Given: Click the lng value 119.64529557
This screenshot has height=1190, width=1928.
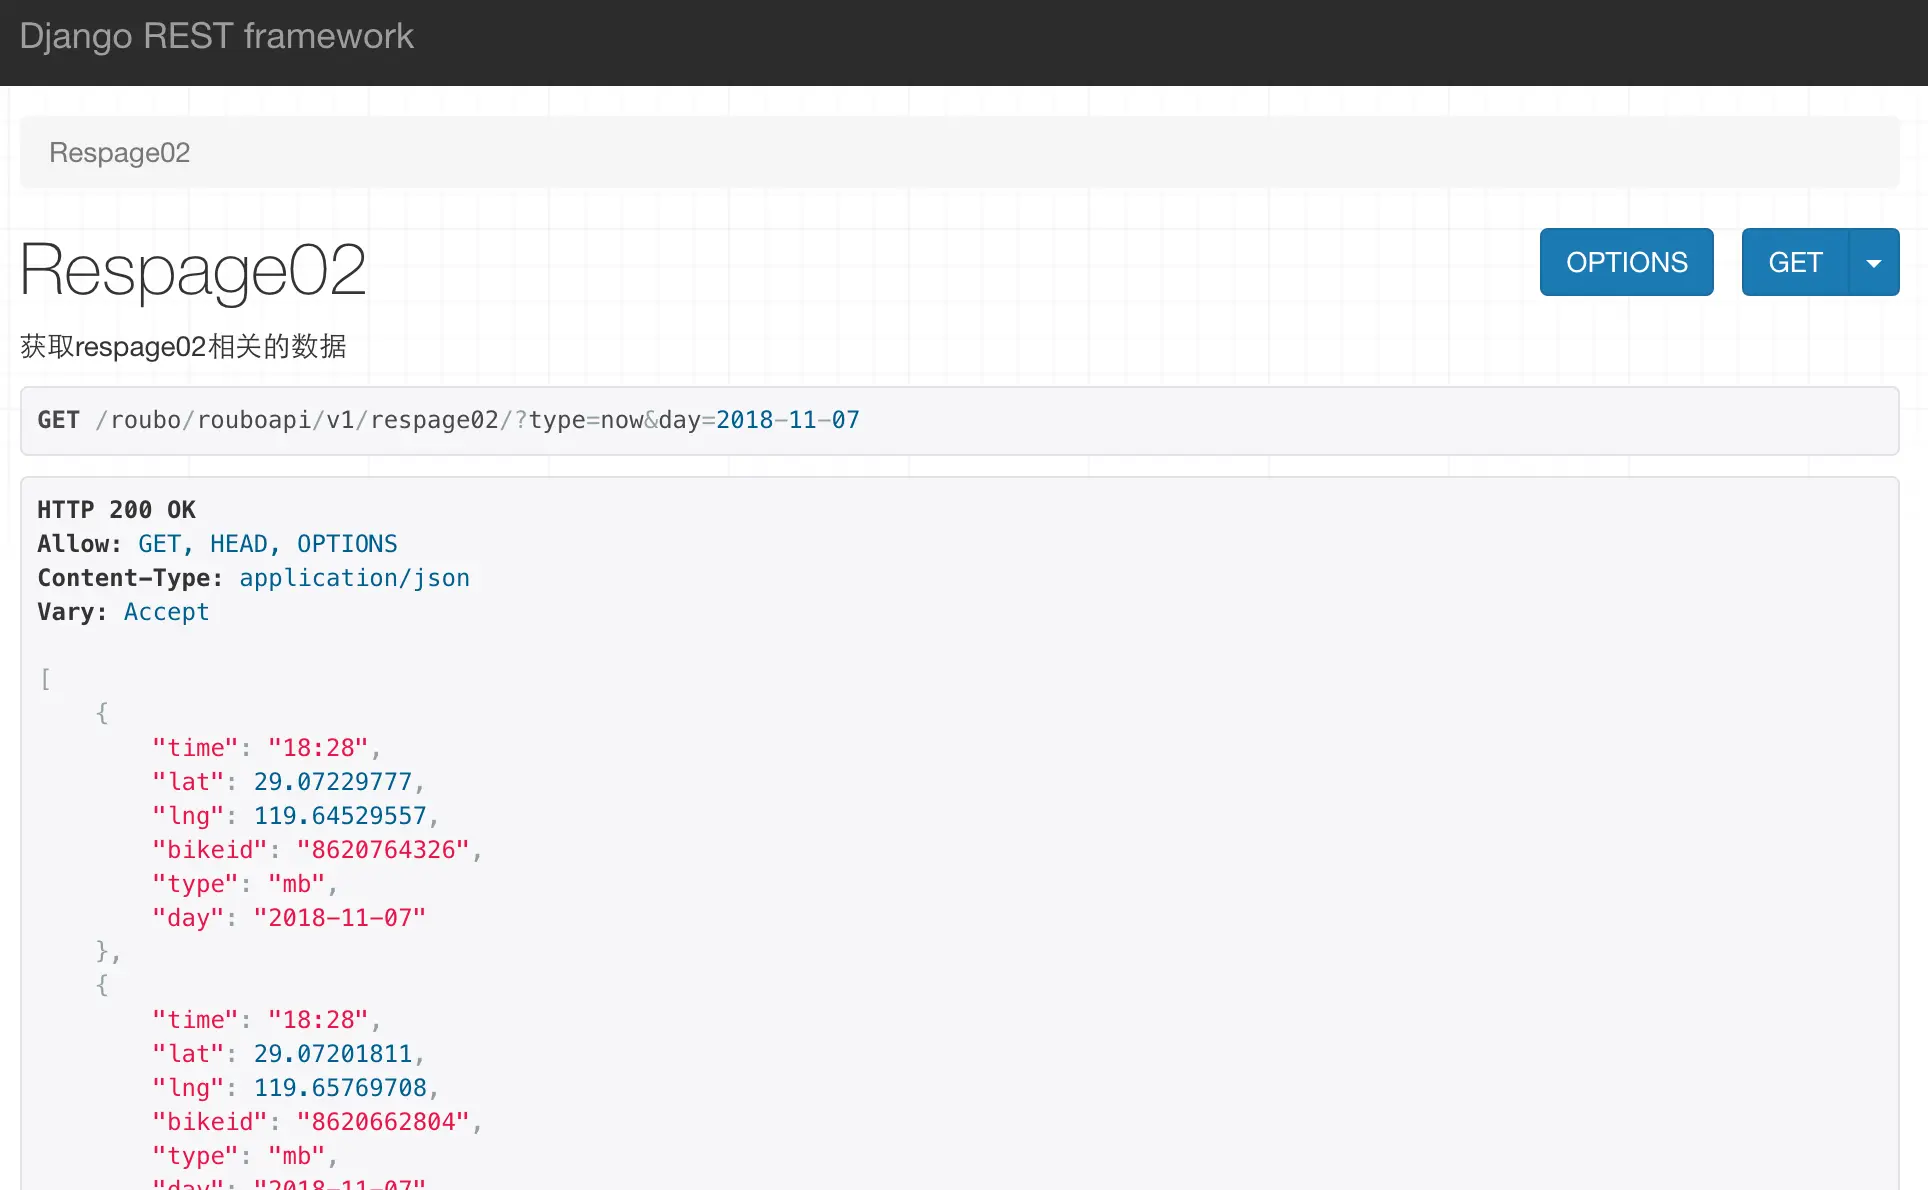Looking at the screenshot, I should coord(340,816).
